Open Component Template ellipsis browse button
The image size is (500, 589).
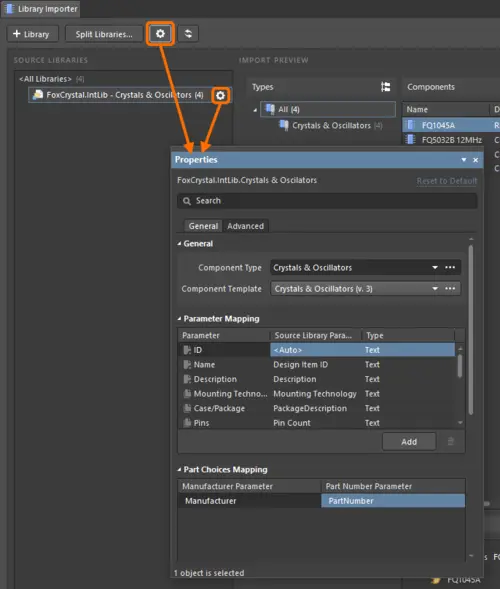450,288
